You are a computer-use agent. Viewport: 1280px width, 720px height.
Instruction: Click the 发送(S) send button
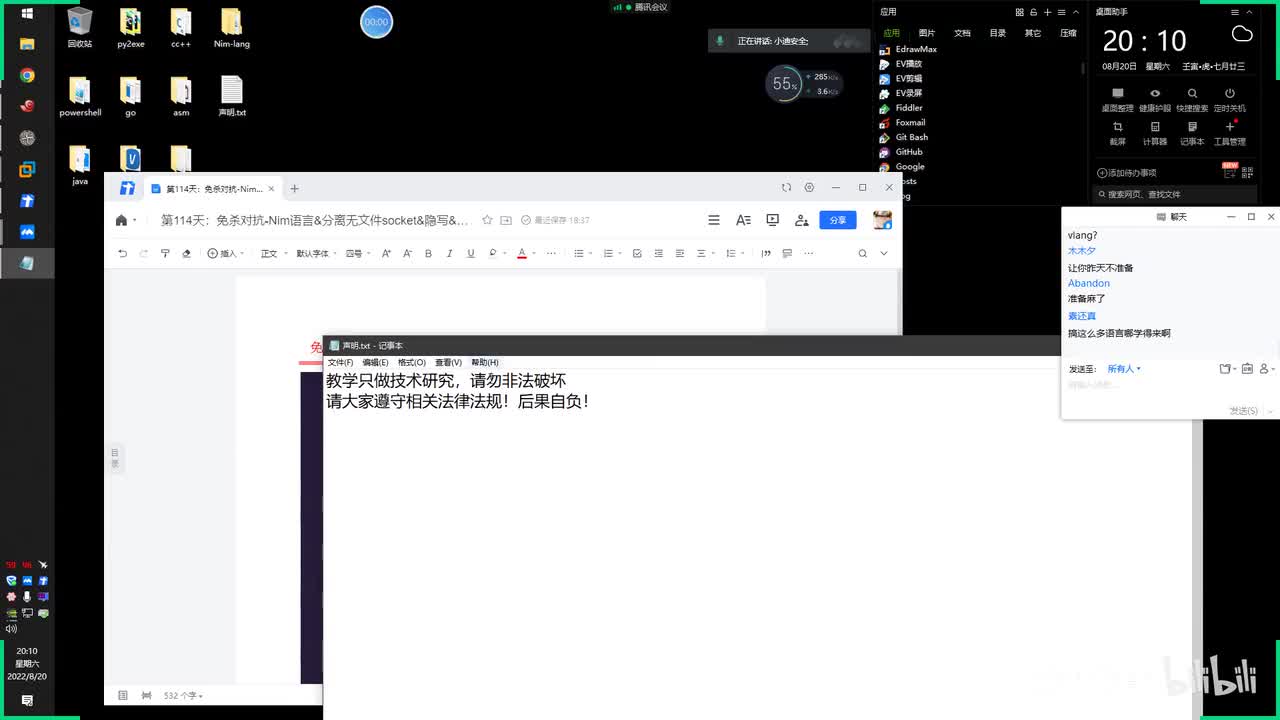(x=1244, y=411)
